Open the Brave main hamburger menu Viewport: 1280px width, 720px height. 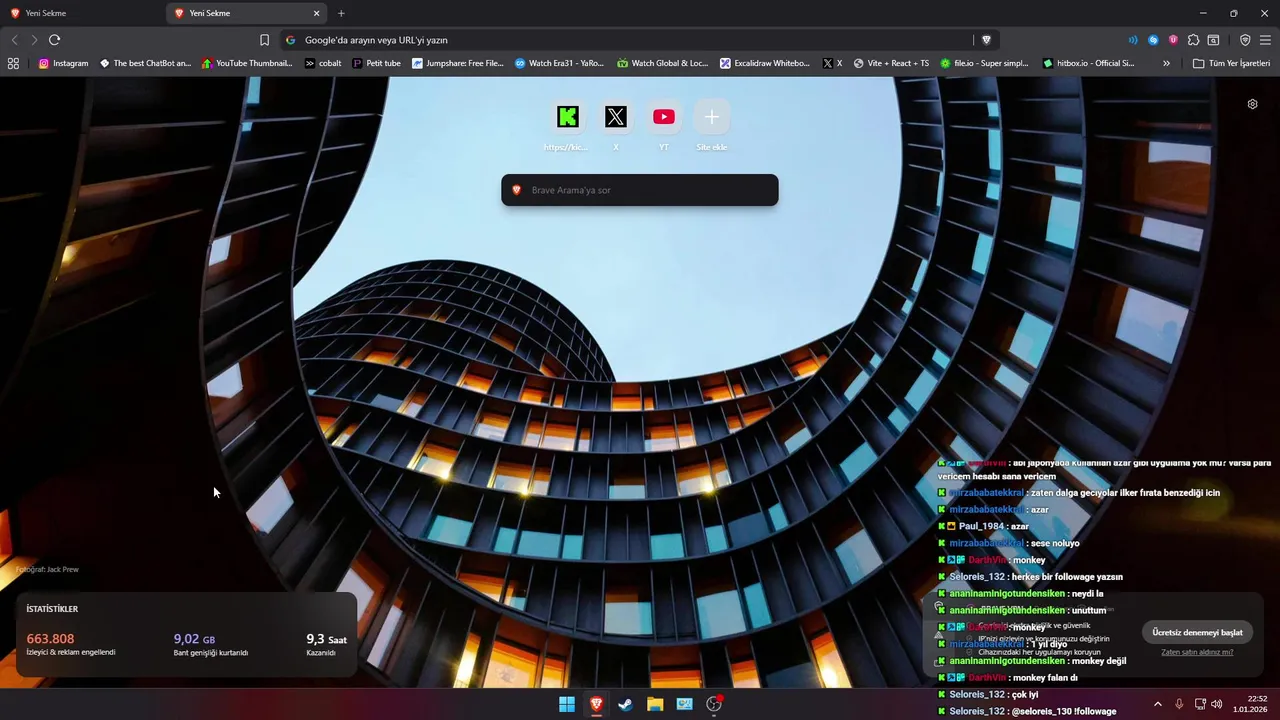click(1266, 40)
